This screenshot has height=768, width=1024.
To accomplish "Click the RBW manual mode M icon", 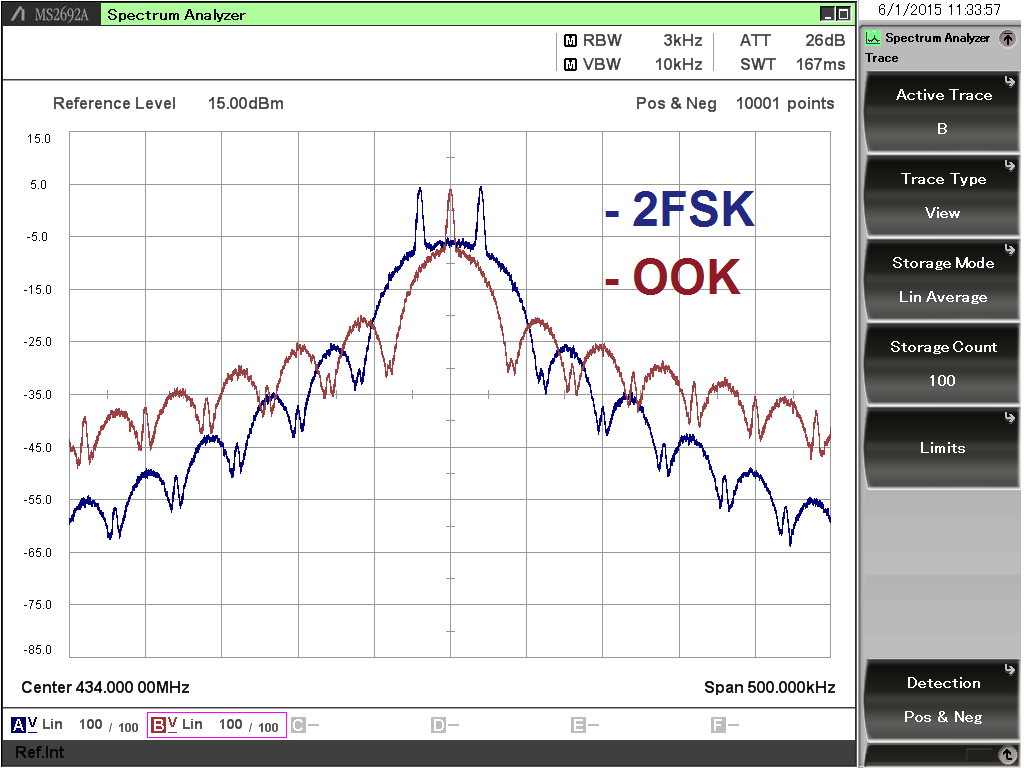I will [x=570, y=41].
